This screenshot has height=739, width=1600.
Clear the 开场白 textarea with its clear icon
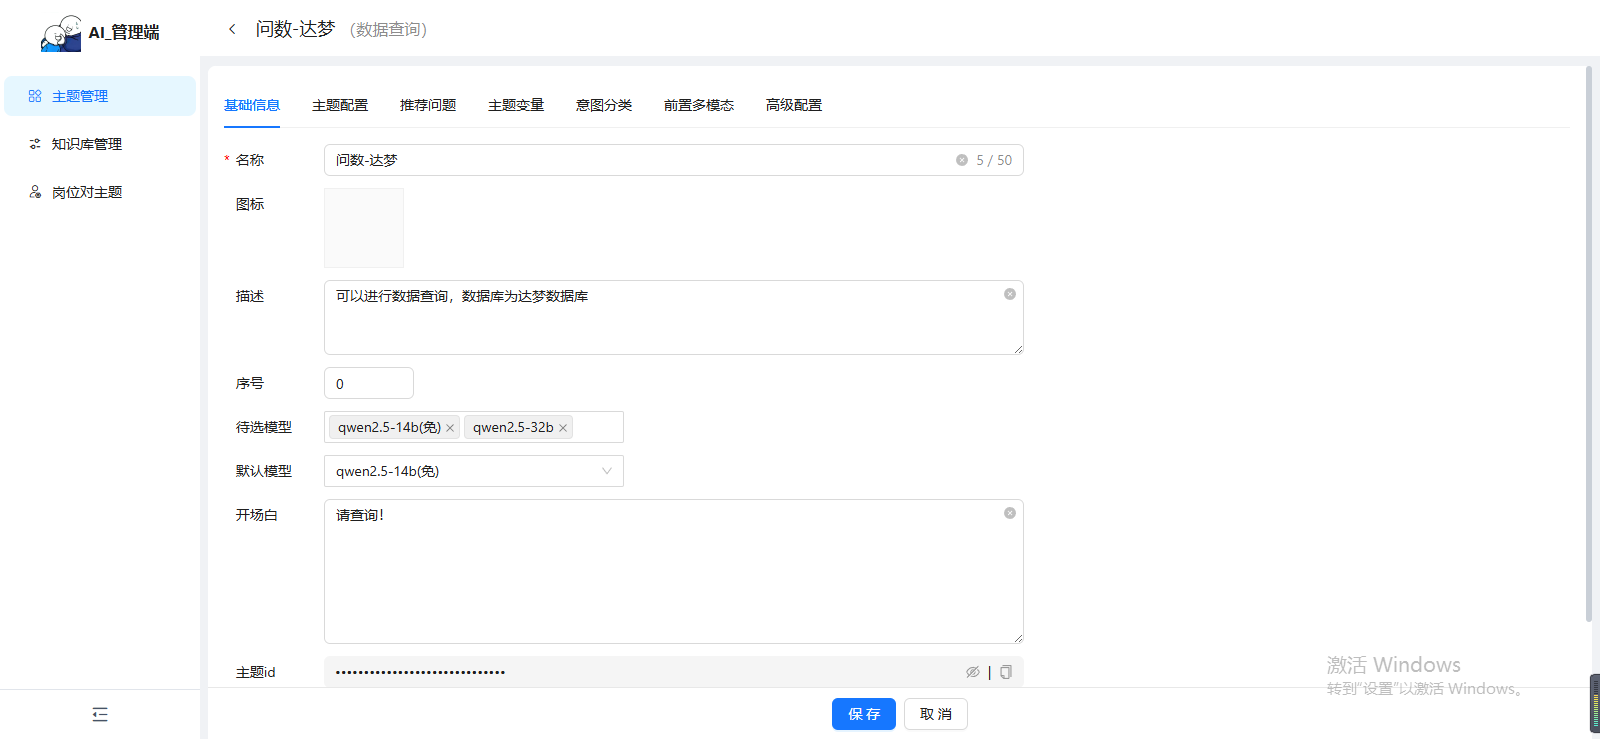1009,513
